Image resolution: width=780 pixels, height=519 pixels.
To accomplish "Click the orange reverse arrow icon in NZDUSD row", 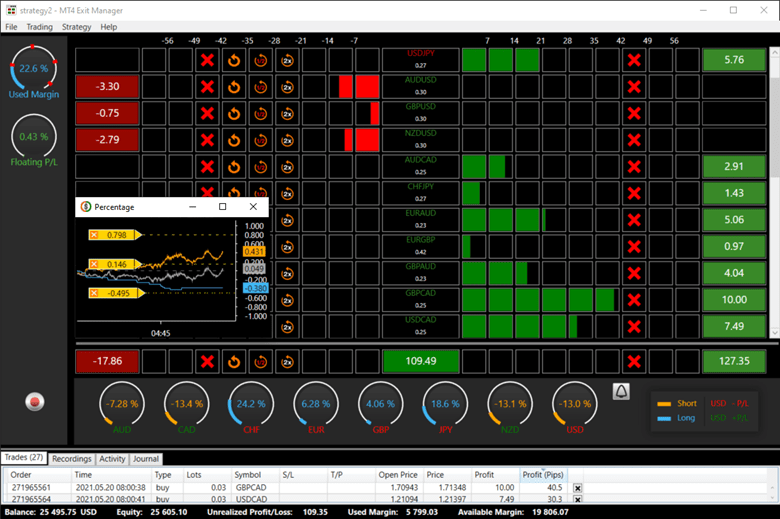I will click(x=234, y=140).
